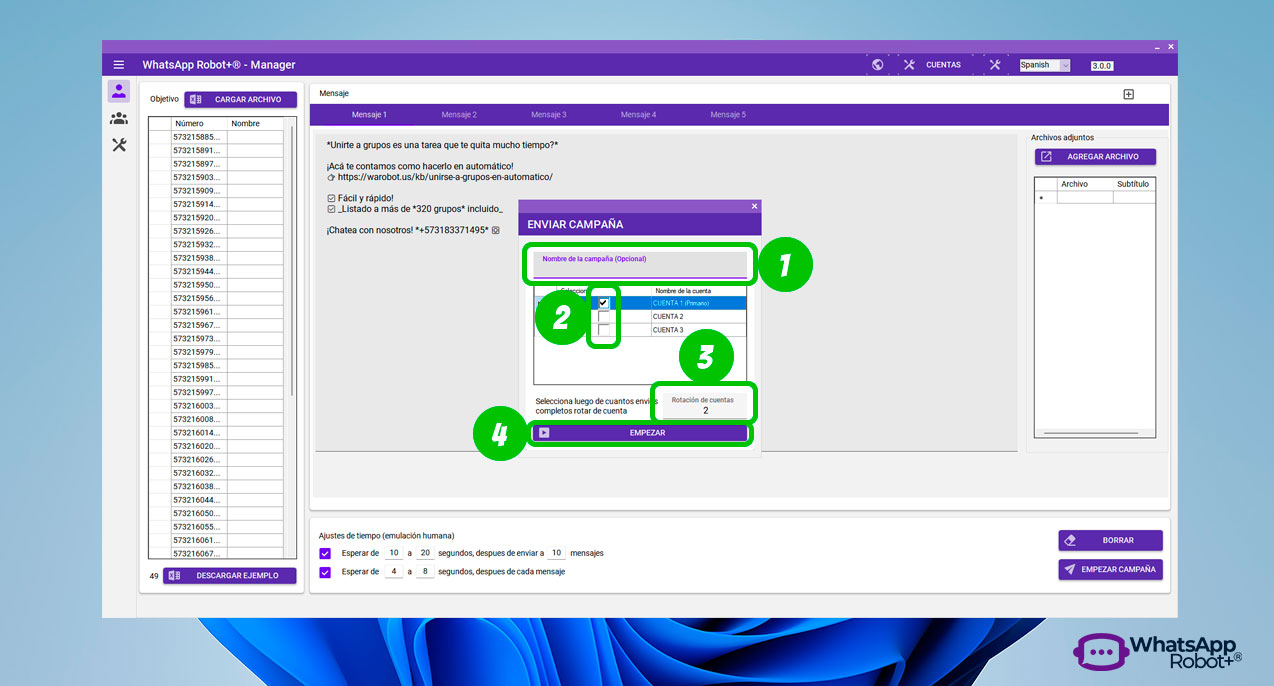Select the CUENTA 2 account name cell
Viewport: 1274px width, 686px height.
698,316
